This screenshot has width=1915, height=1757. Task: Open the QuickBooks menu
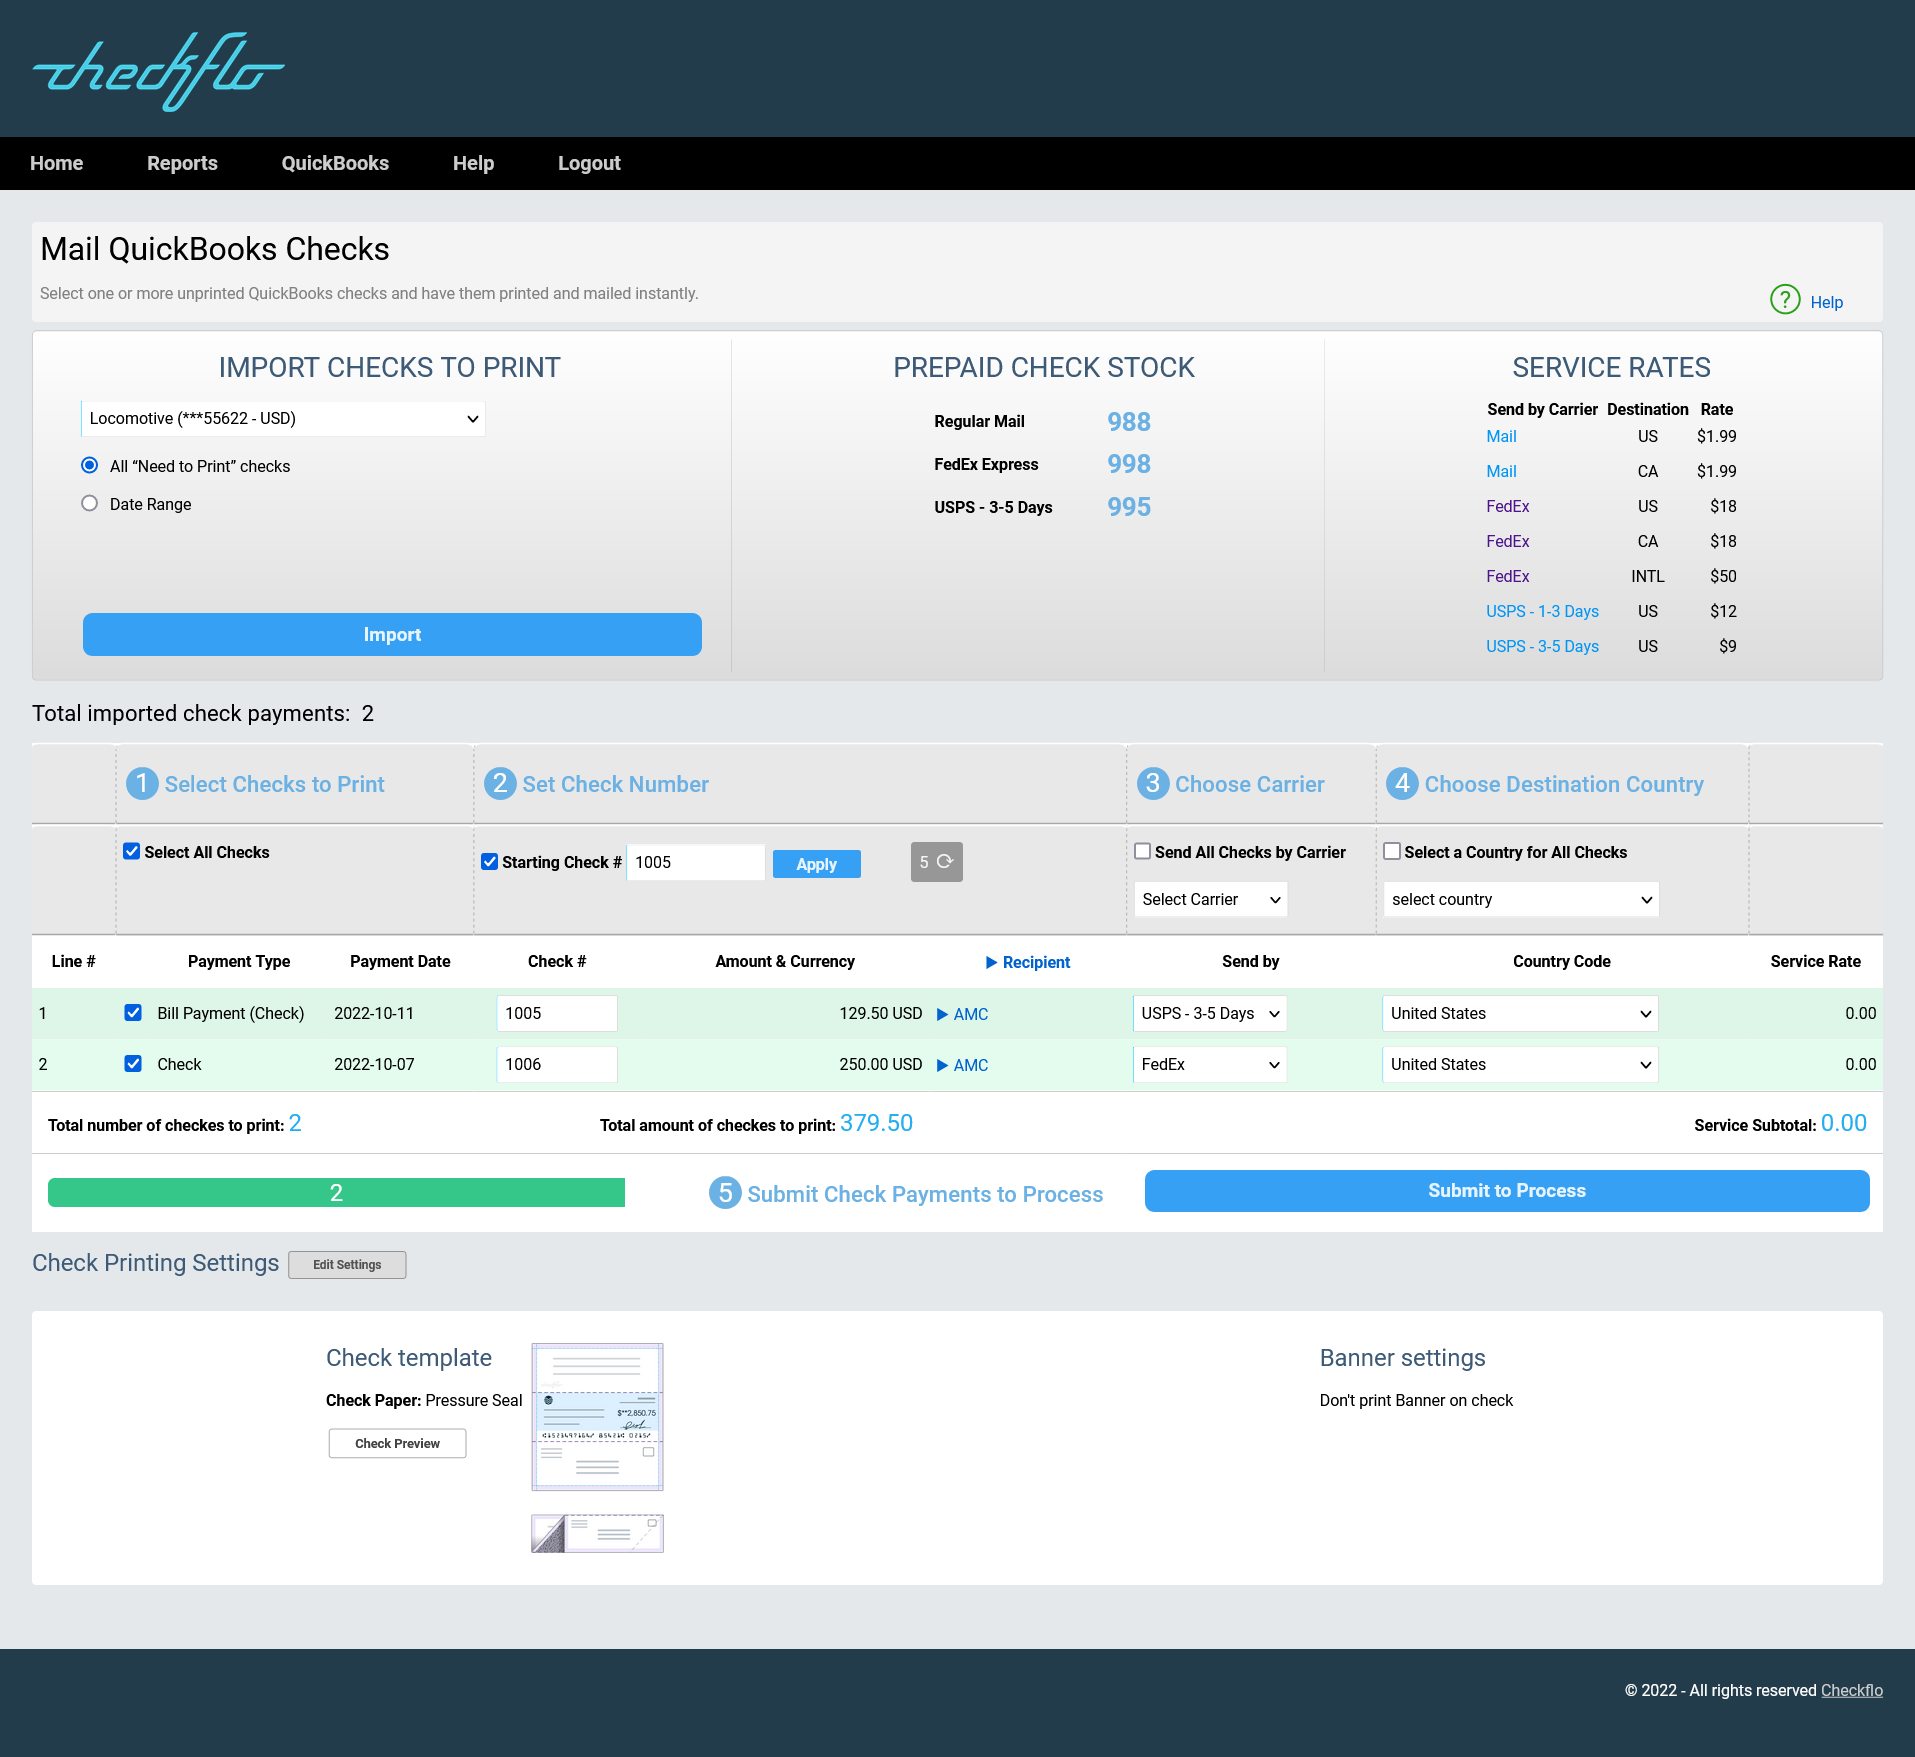(335, 163)
